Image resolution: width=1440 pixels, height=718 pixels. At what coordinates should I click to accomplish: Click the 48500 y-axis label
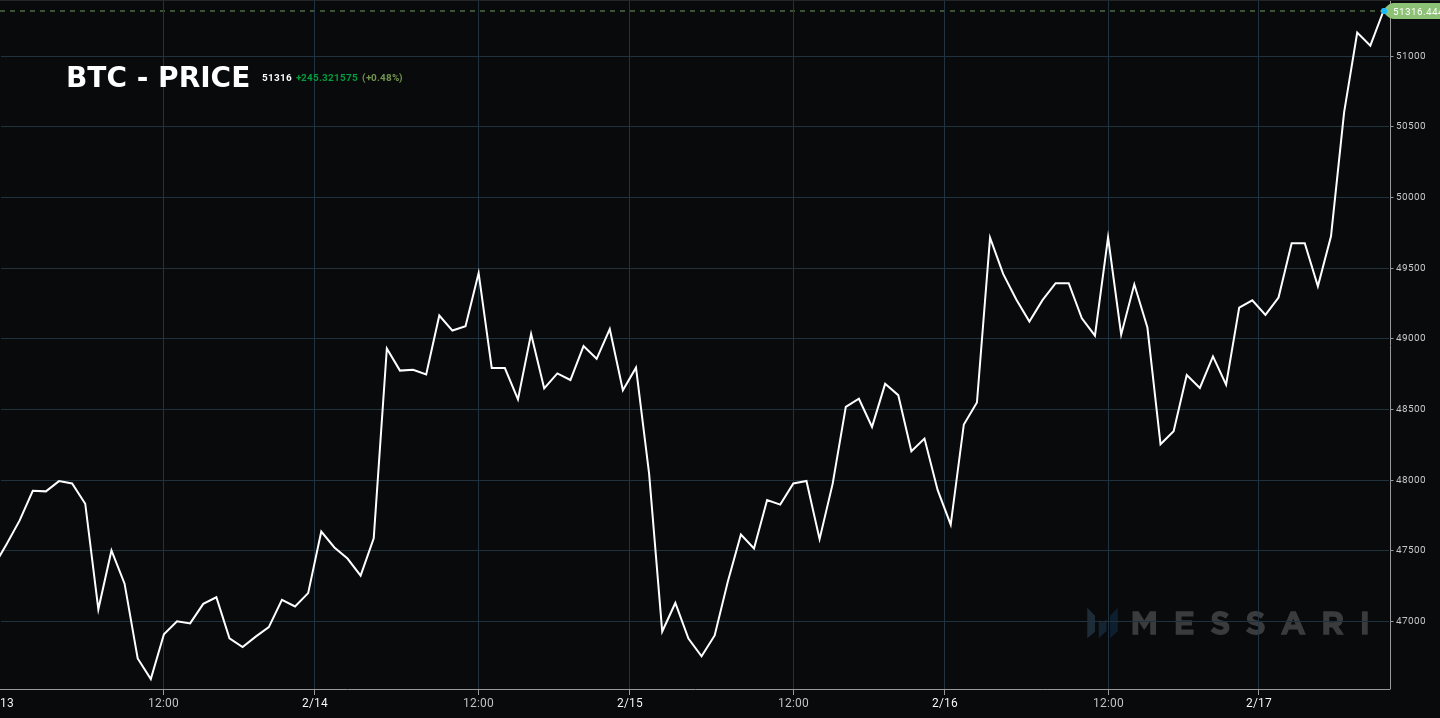1411,409
